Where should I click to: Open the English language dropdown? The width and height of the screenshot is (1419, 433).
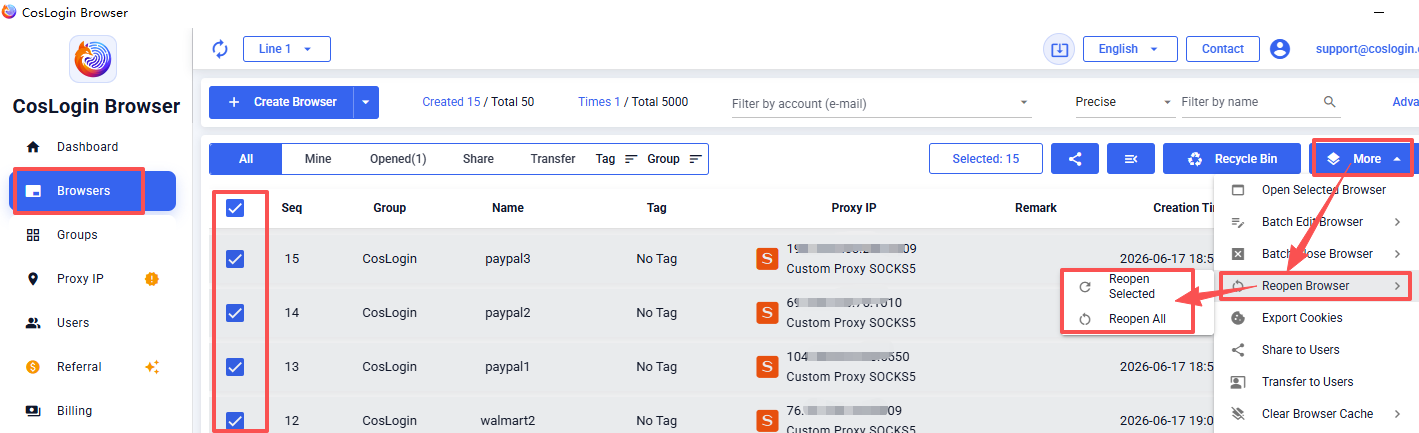(1128, 49)
